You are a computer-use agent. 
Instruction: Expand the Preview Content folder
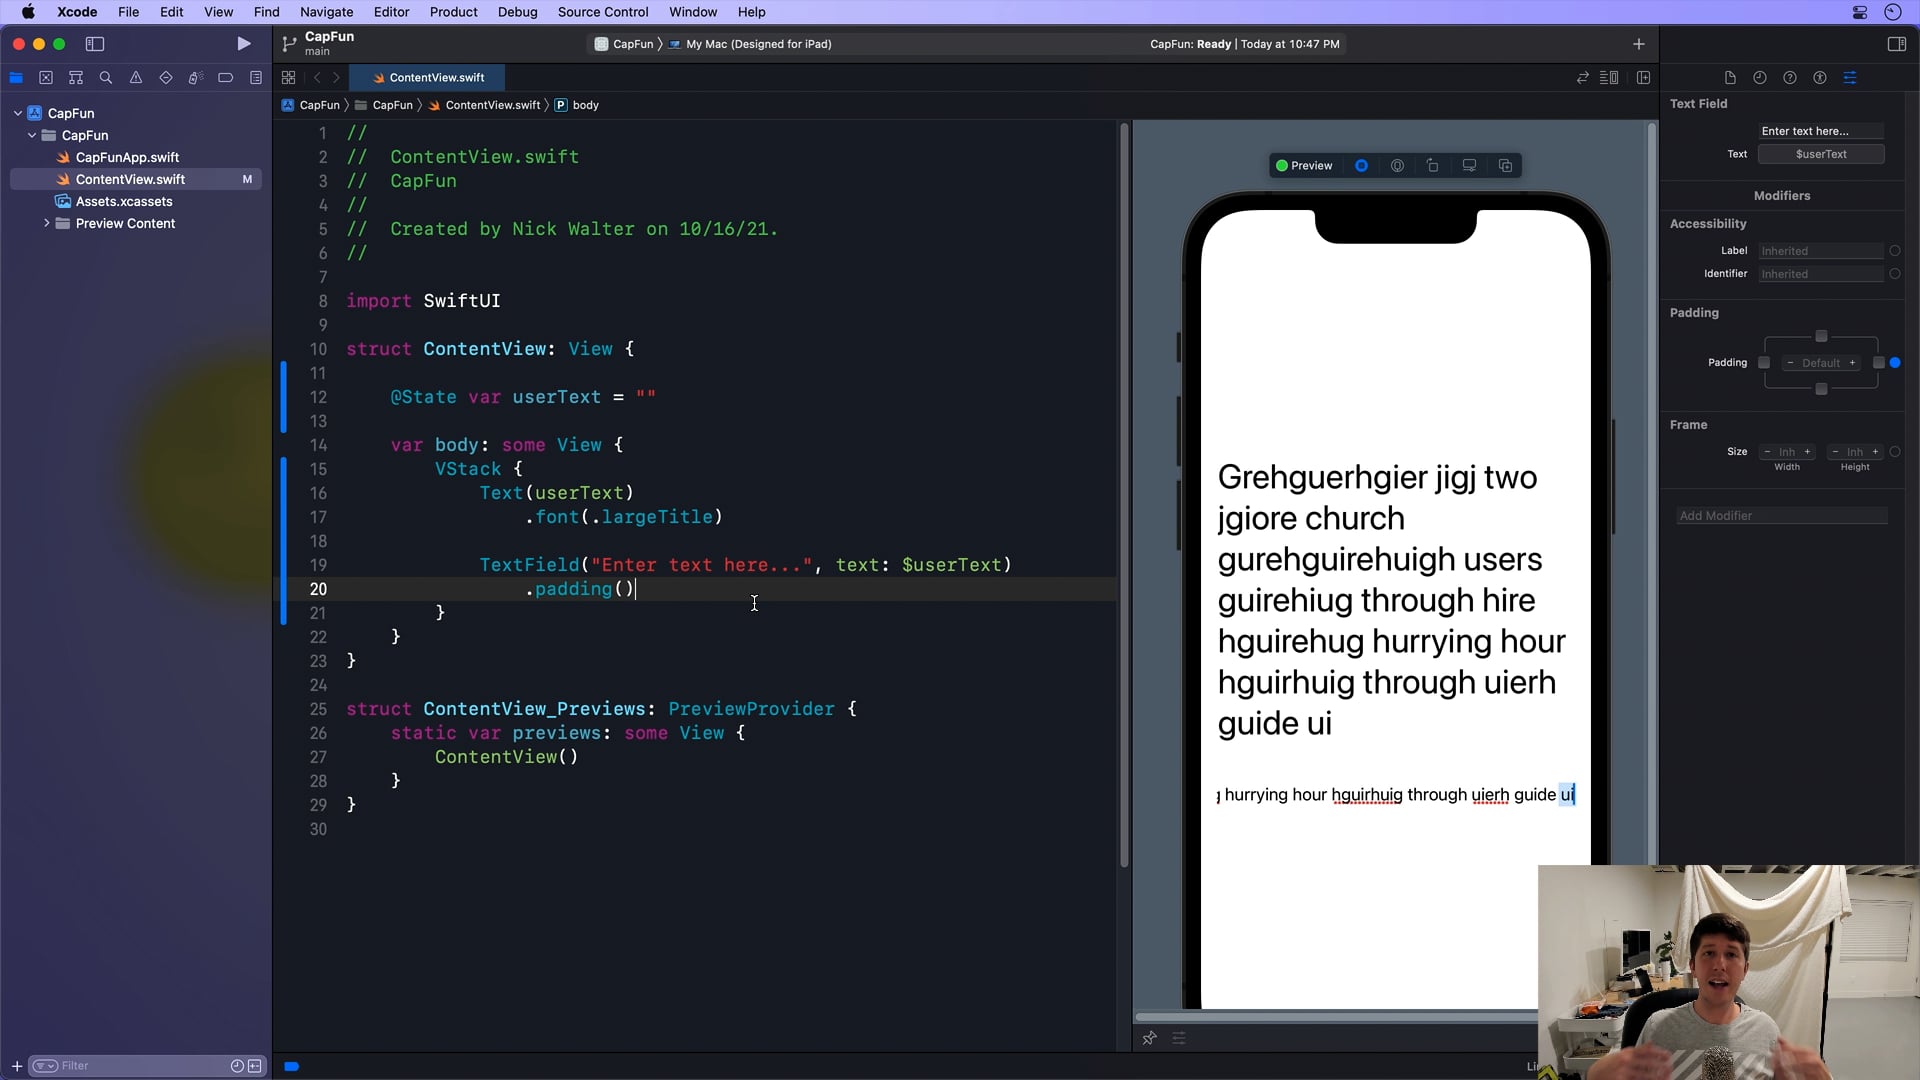[46, 223]
